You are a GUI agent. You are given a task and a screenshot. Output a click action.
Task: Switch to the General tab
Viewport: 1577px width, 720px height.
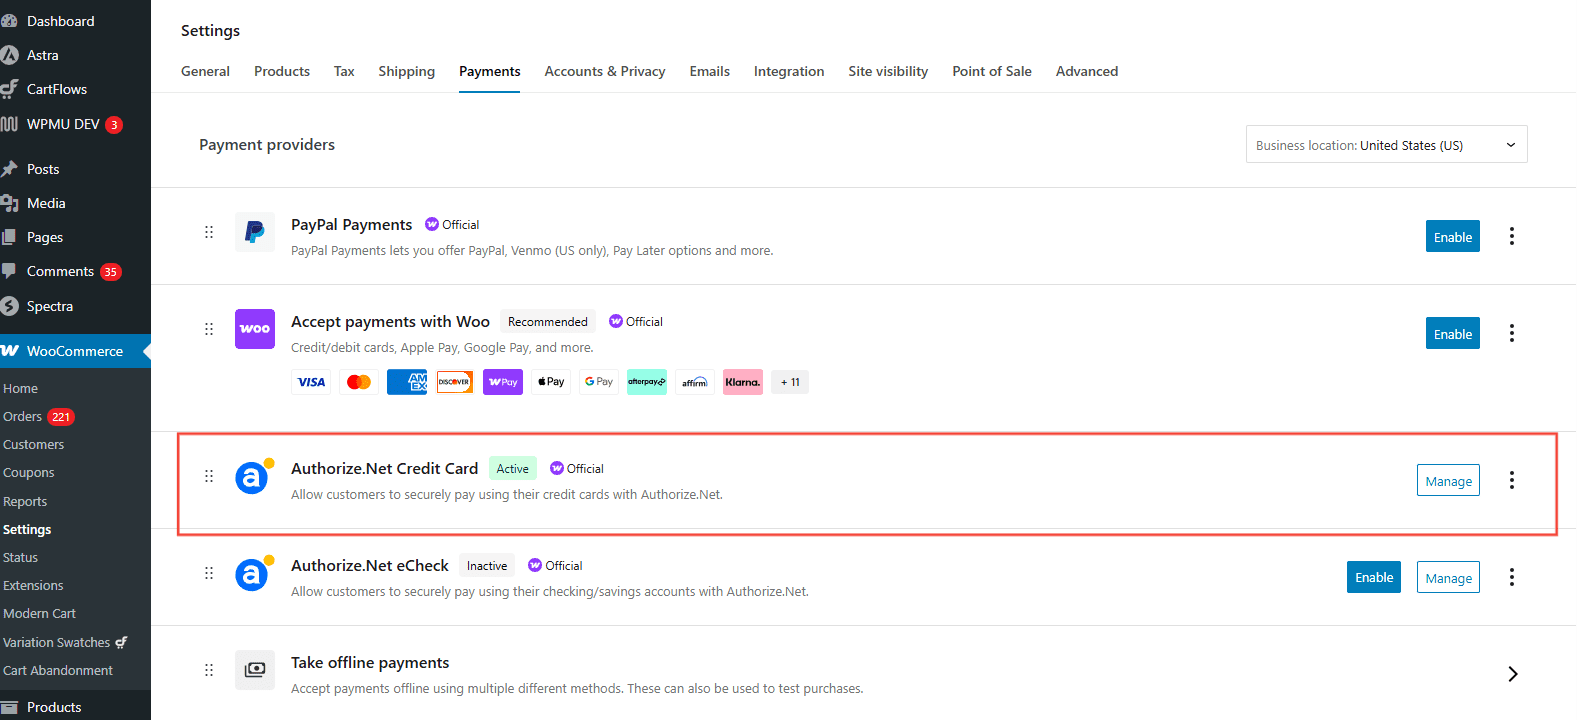(205, 71)
